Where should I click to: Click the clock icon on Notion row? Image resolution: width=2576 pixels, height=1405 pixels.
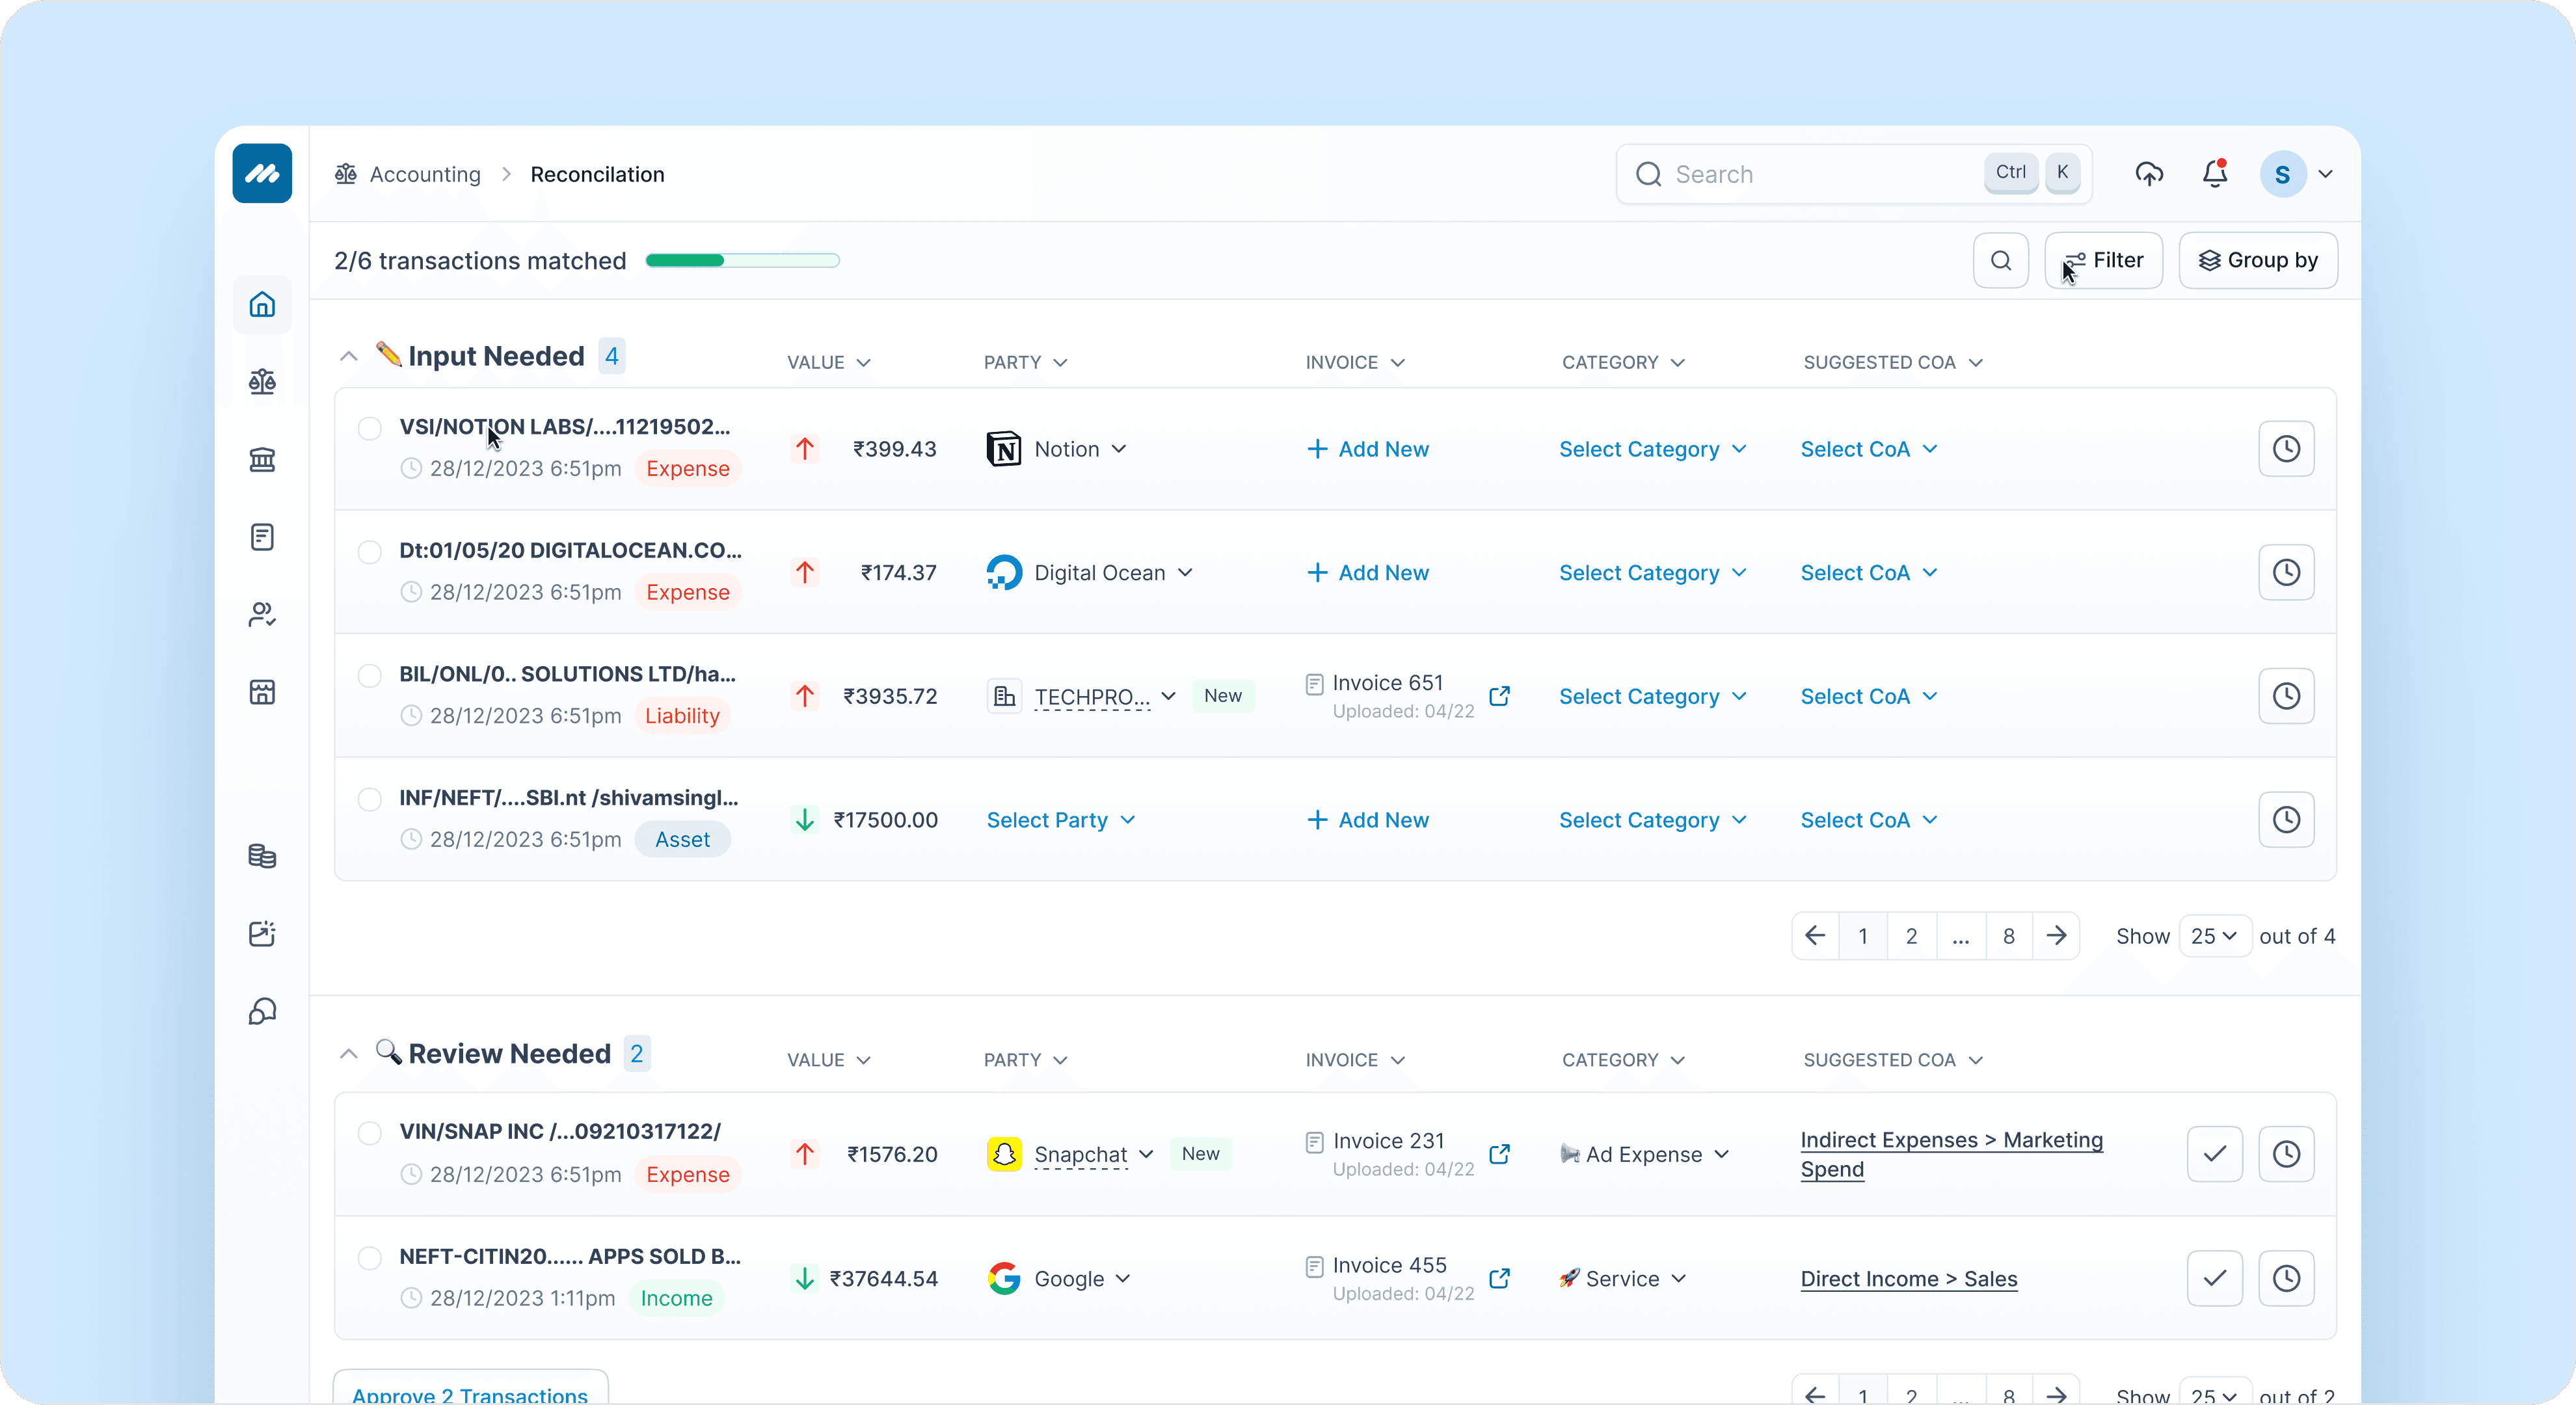(x=2286, y=449)
